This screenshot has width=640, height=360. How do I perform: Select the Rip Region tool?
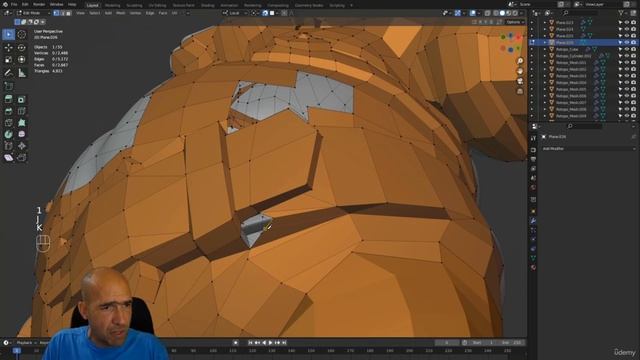tap(22, 158)
